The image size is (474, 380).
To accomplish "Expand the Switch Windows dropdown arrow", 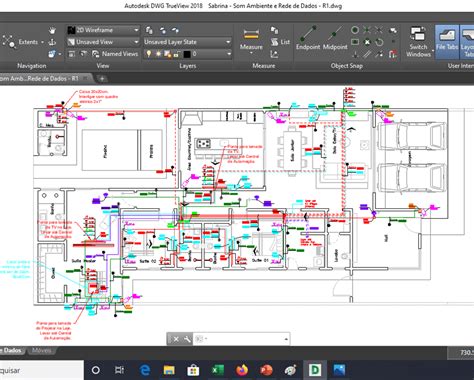I will point(433,50).
